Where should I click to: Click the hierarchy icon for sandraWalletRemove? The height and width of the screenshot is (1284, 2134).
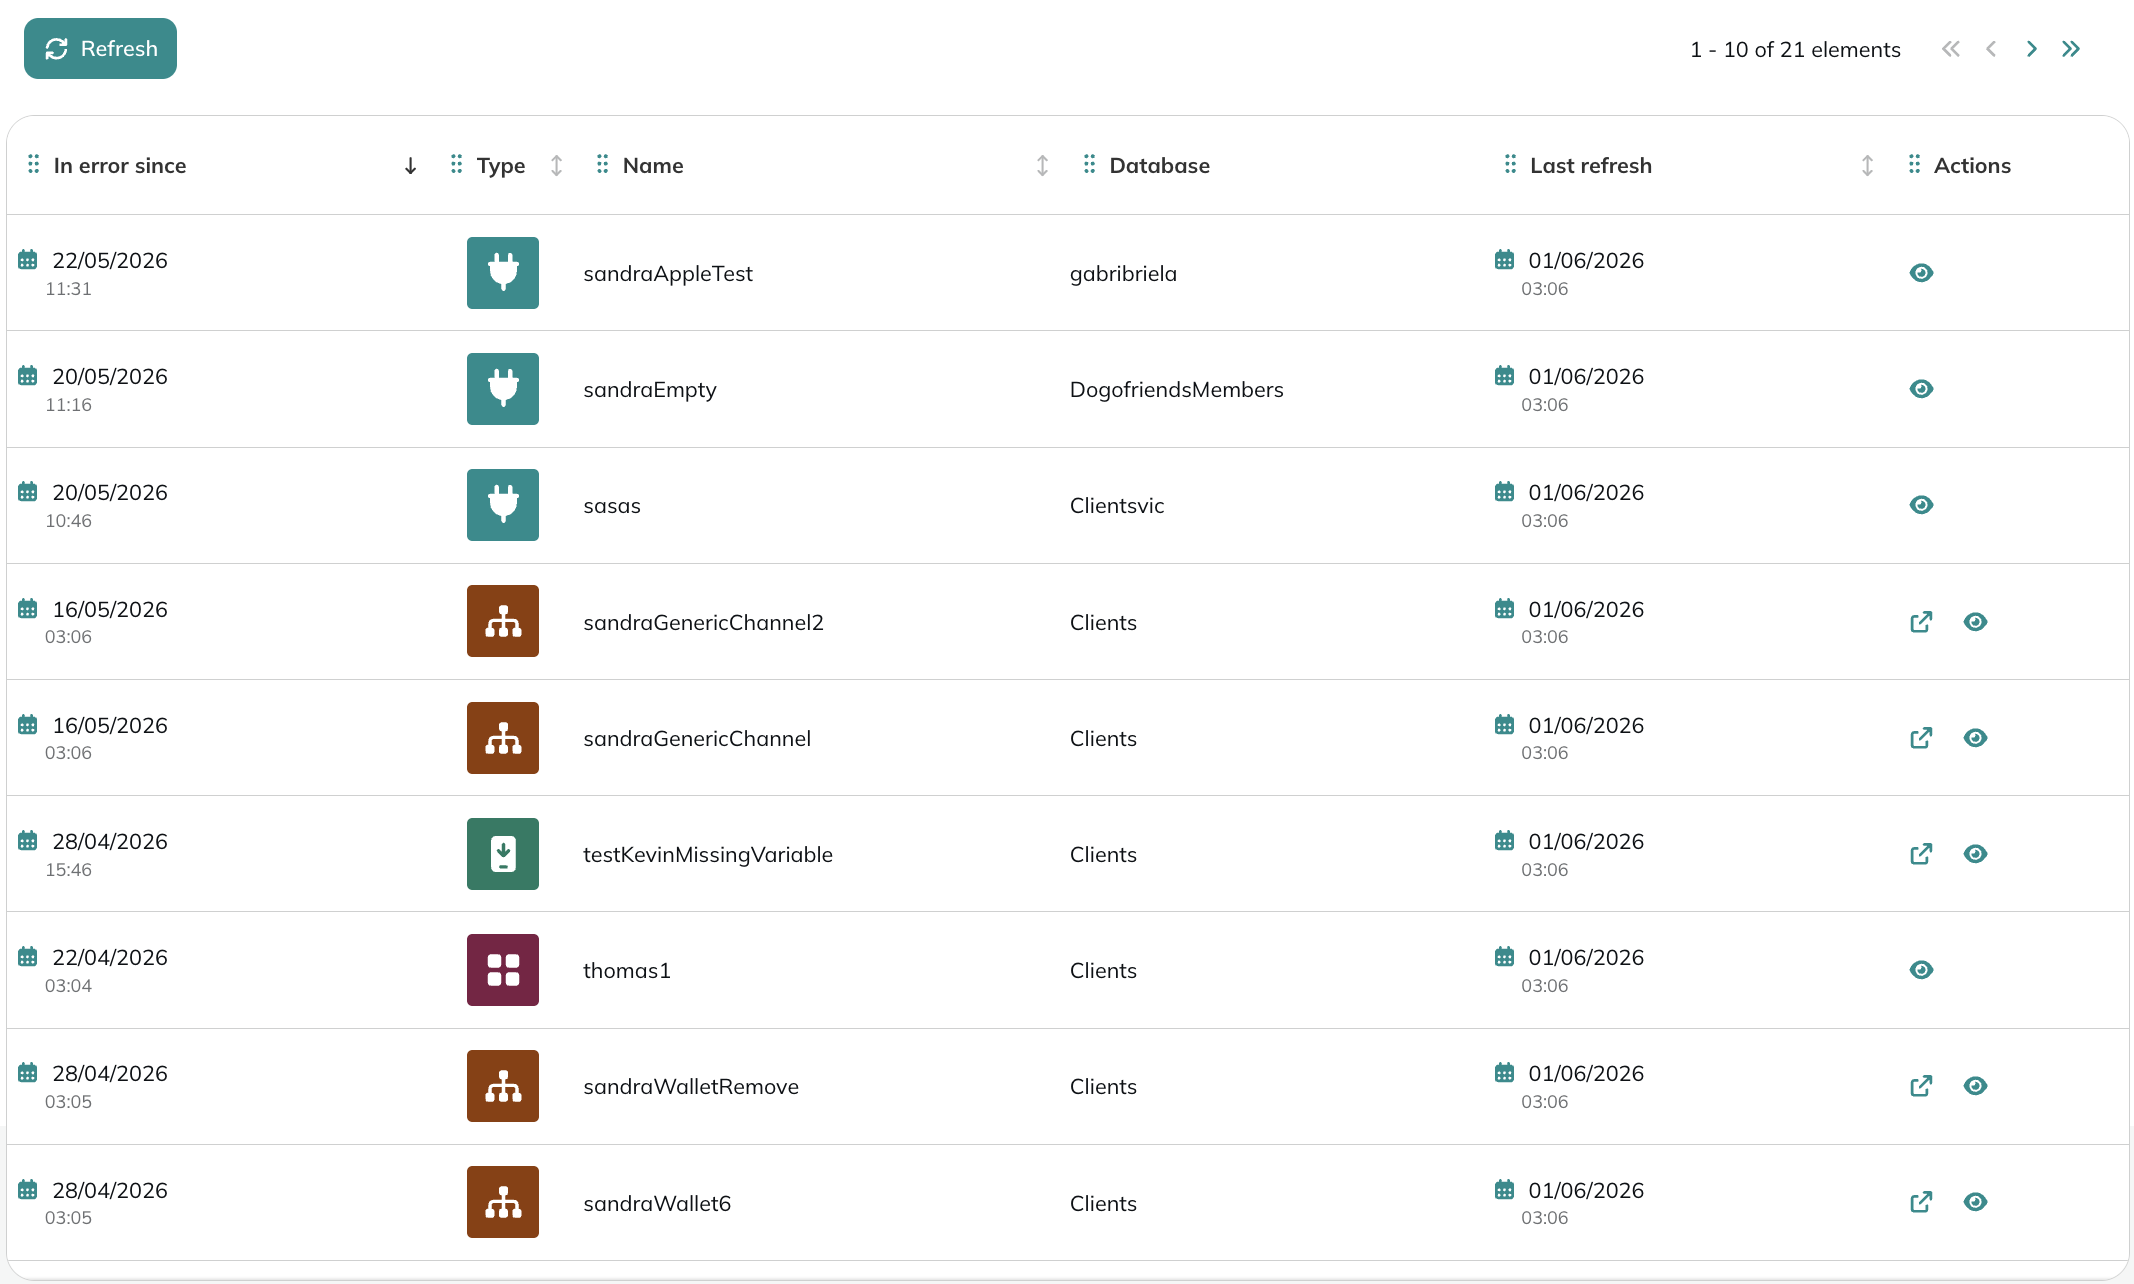click(x=503, y=1086)
